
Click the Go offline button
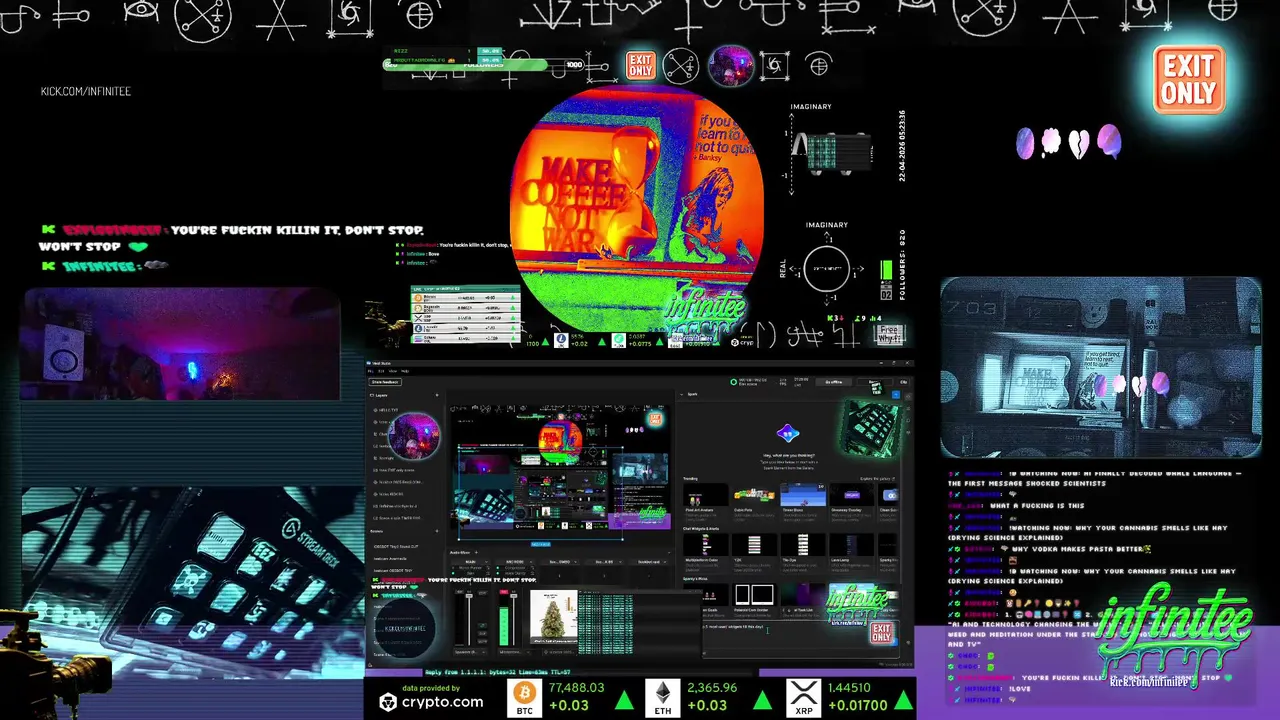[x=833, y=382]
